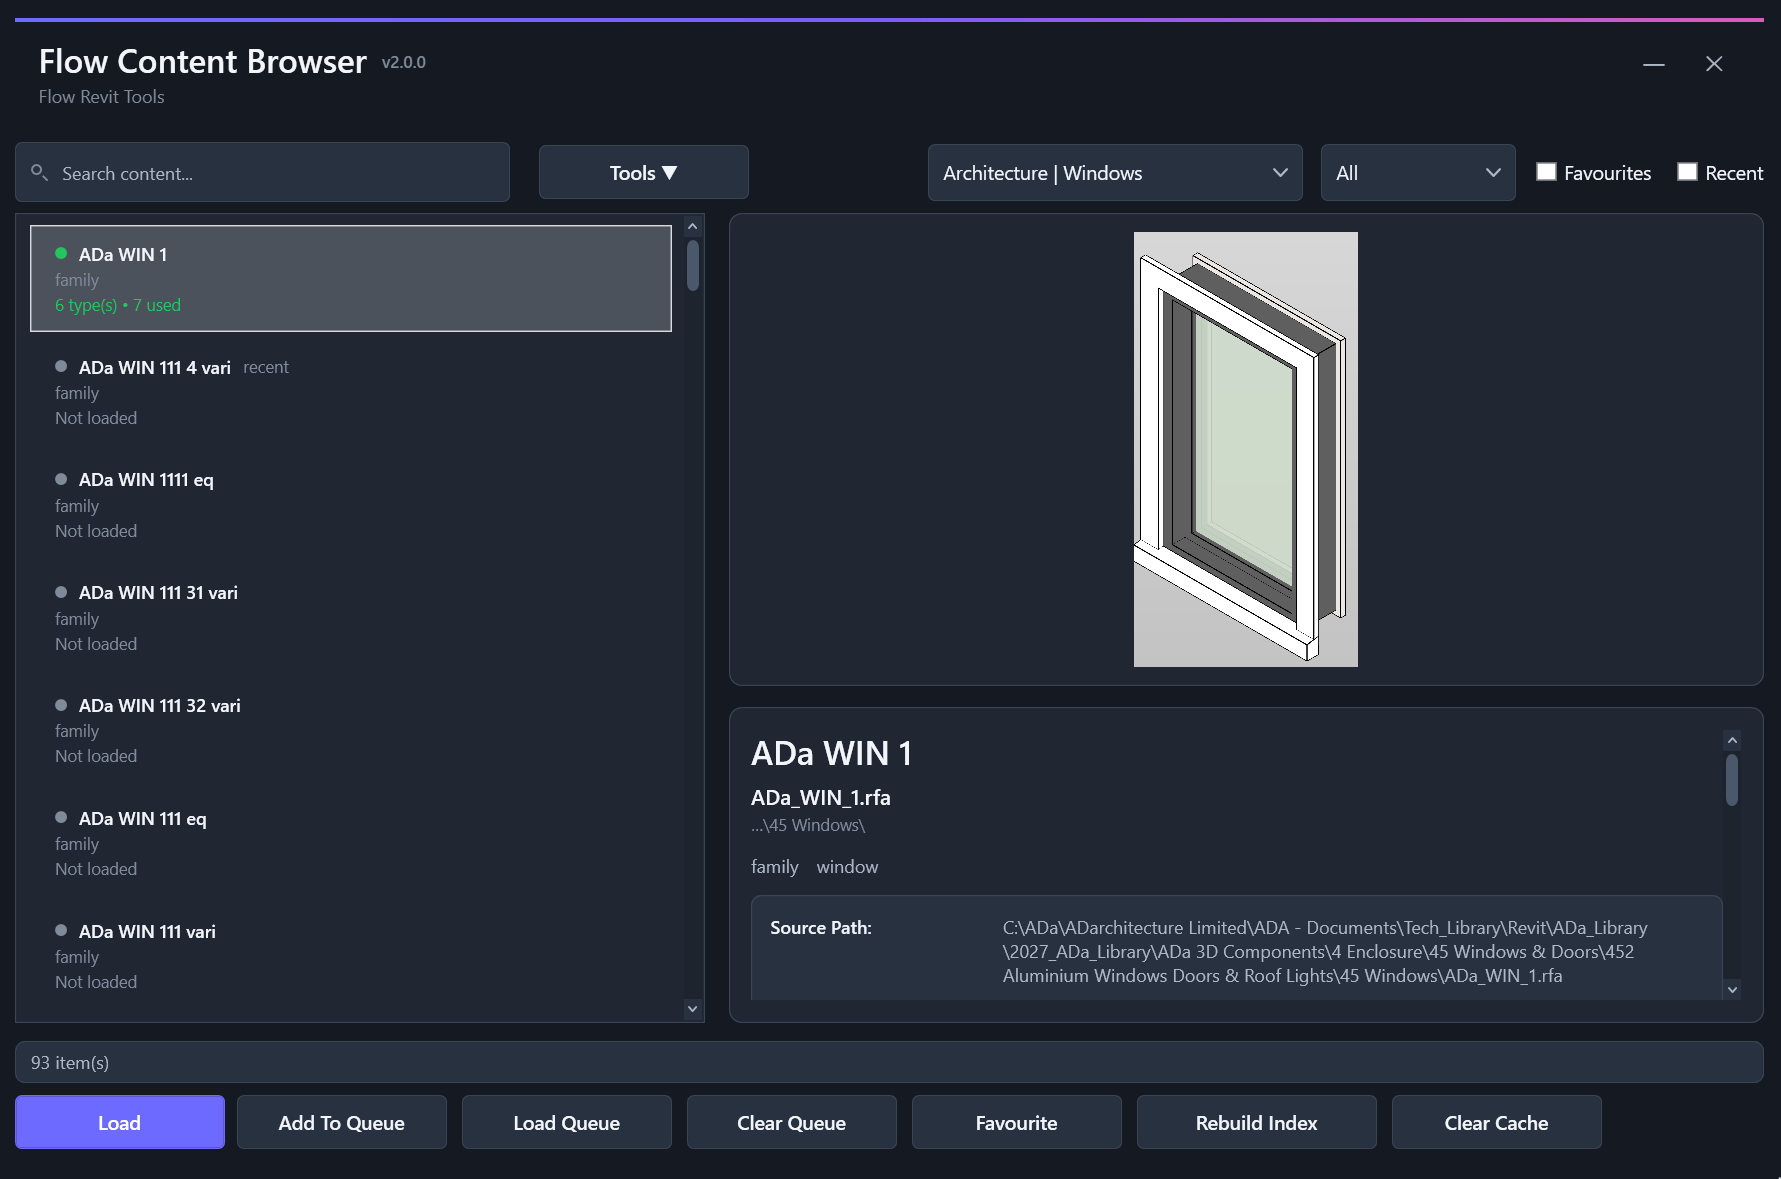Click the 'window' tag in details

tap(847, 867)
